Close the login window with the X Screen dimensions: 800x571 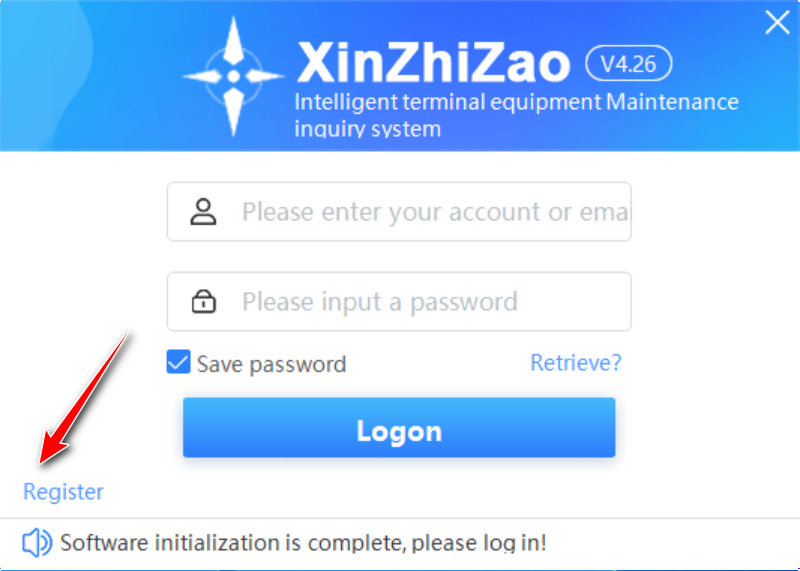(777, 22)
